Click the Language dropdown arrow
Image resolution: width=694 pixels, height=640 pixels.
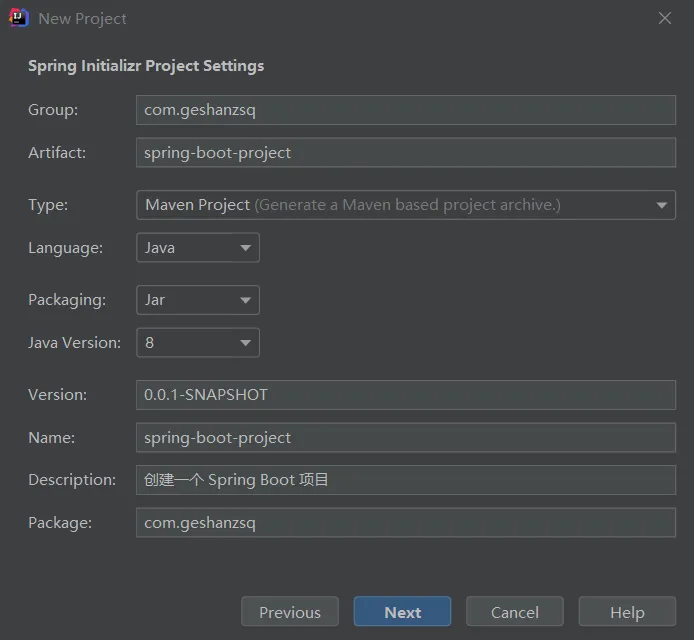(x=246, y=248)
